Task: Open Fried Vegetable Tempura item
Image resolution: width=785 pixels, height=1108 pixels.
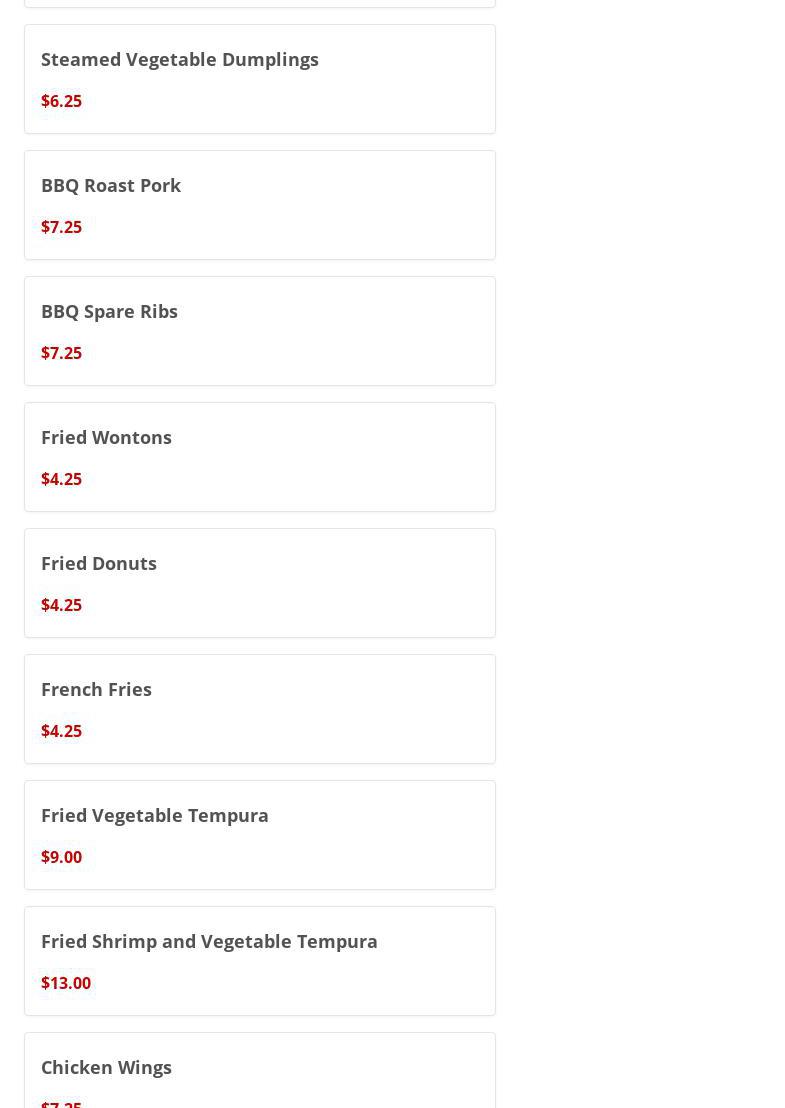Action: click(155, 815)
